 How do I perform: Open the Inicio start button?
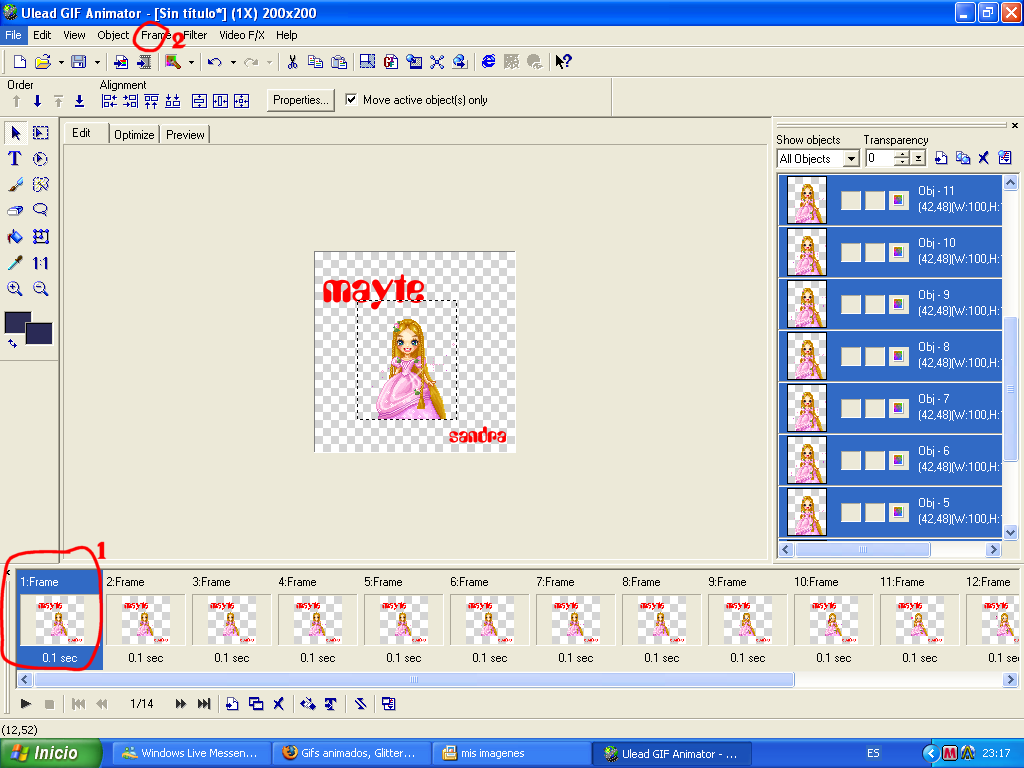tap(51, 753)
